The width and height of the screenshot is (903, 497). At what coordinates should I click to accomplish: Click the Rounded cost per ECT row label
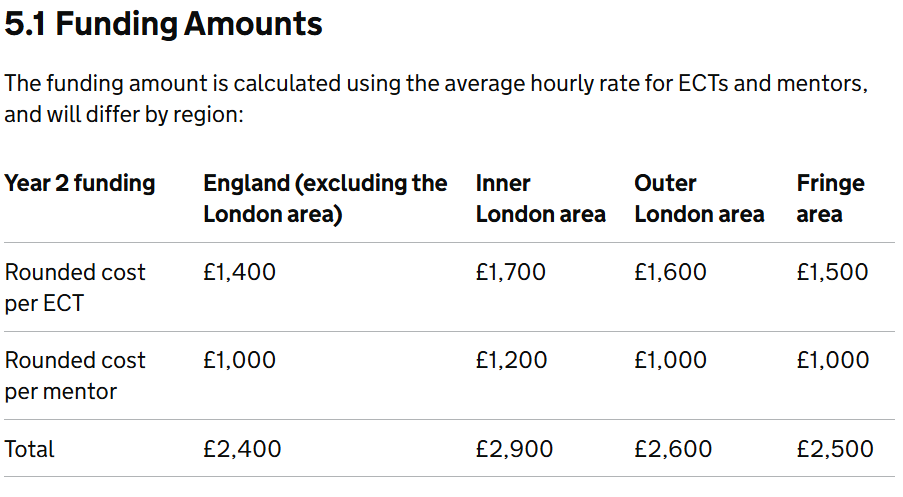tap(75, 287)
